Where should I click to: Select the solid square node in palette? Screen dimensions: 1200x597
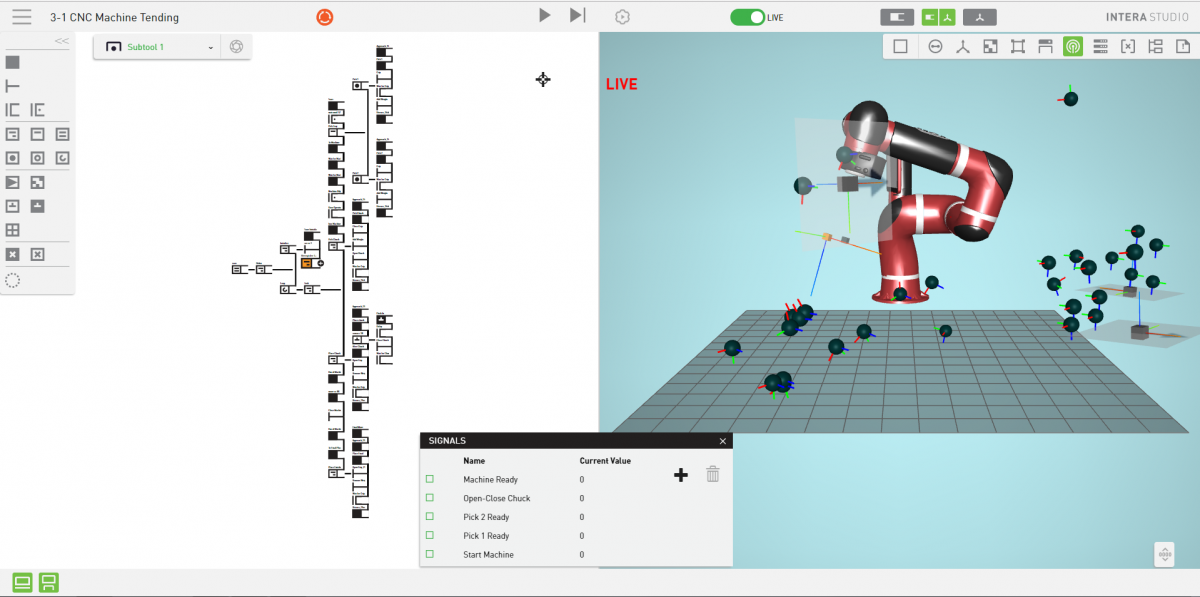tap(12, 62)
